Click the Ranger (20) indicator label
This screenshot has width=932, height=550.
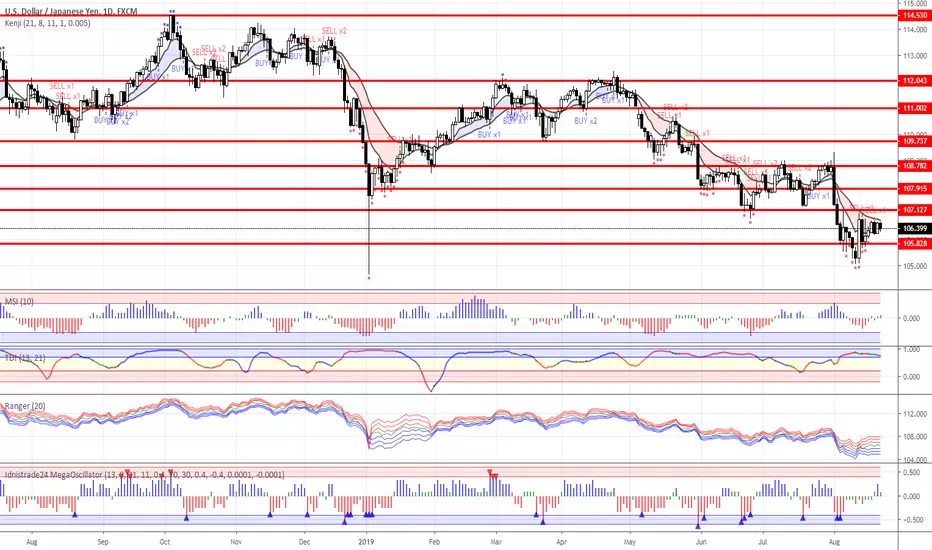[x=25, y=406]
